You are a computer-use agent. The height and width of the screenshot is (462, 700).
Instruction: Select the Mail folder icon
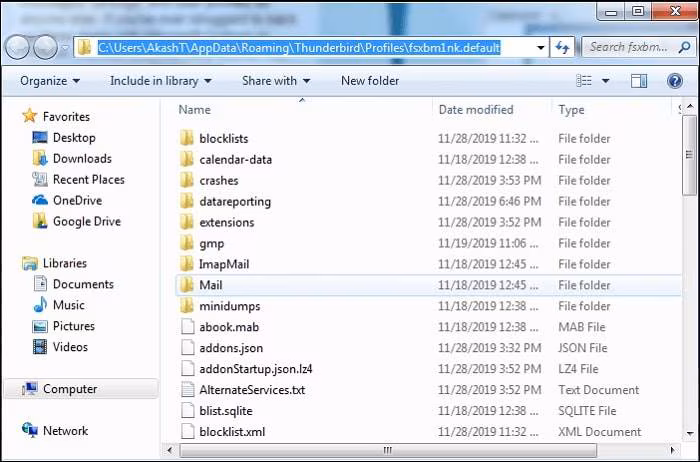coord(187,285)
